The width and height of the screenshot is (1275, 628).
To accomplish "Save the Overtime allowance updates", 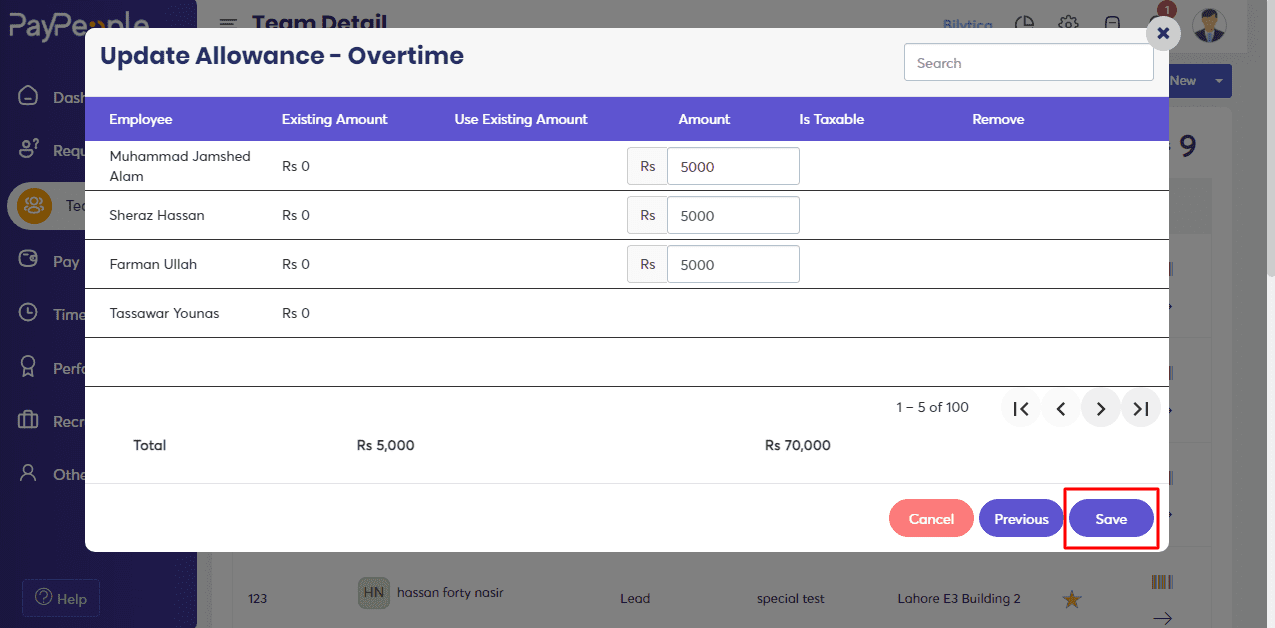I will 1111,518.
